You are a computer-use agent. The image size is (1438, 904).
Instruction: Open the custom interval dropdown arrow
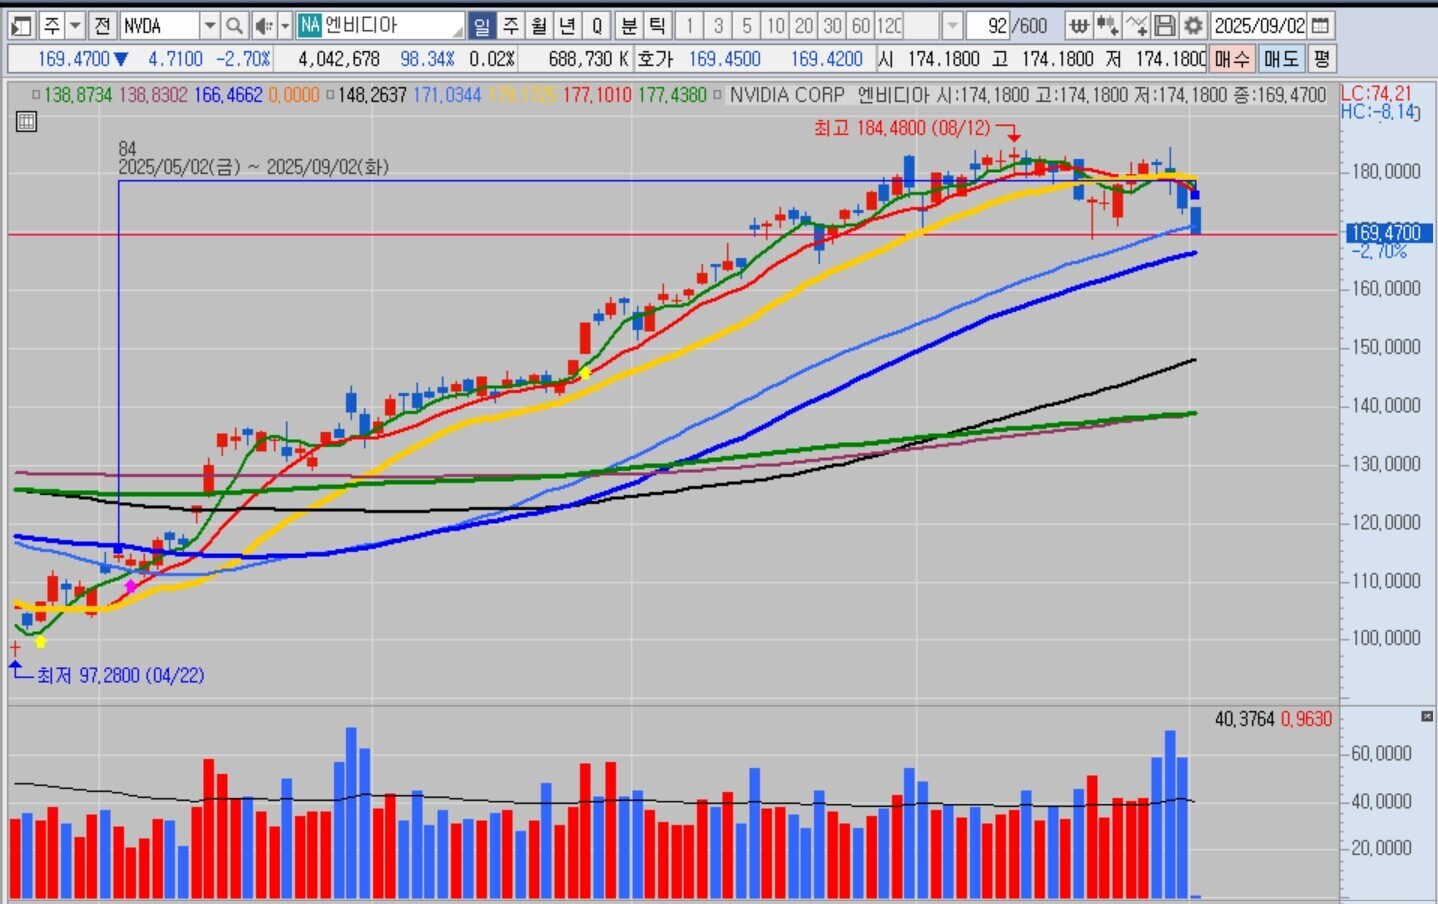point(952,25)
